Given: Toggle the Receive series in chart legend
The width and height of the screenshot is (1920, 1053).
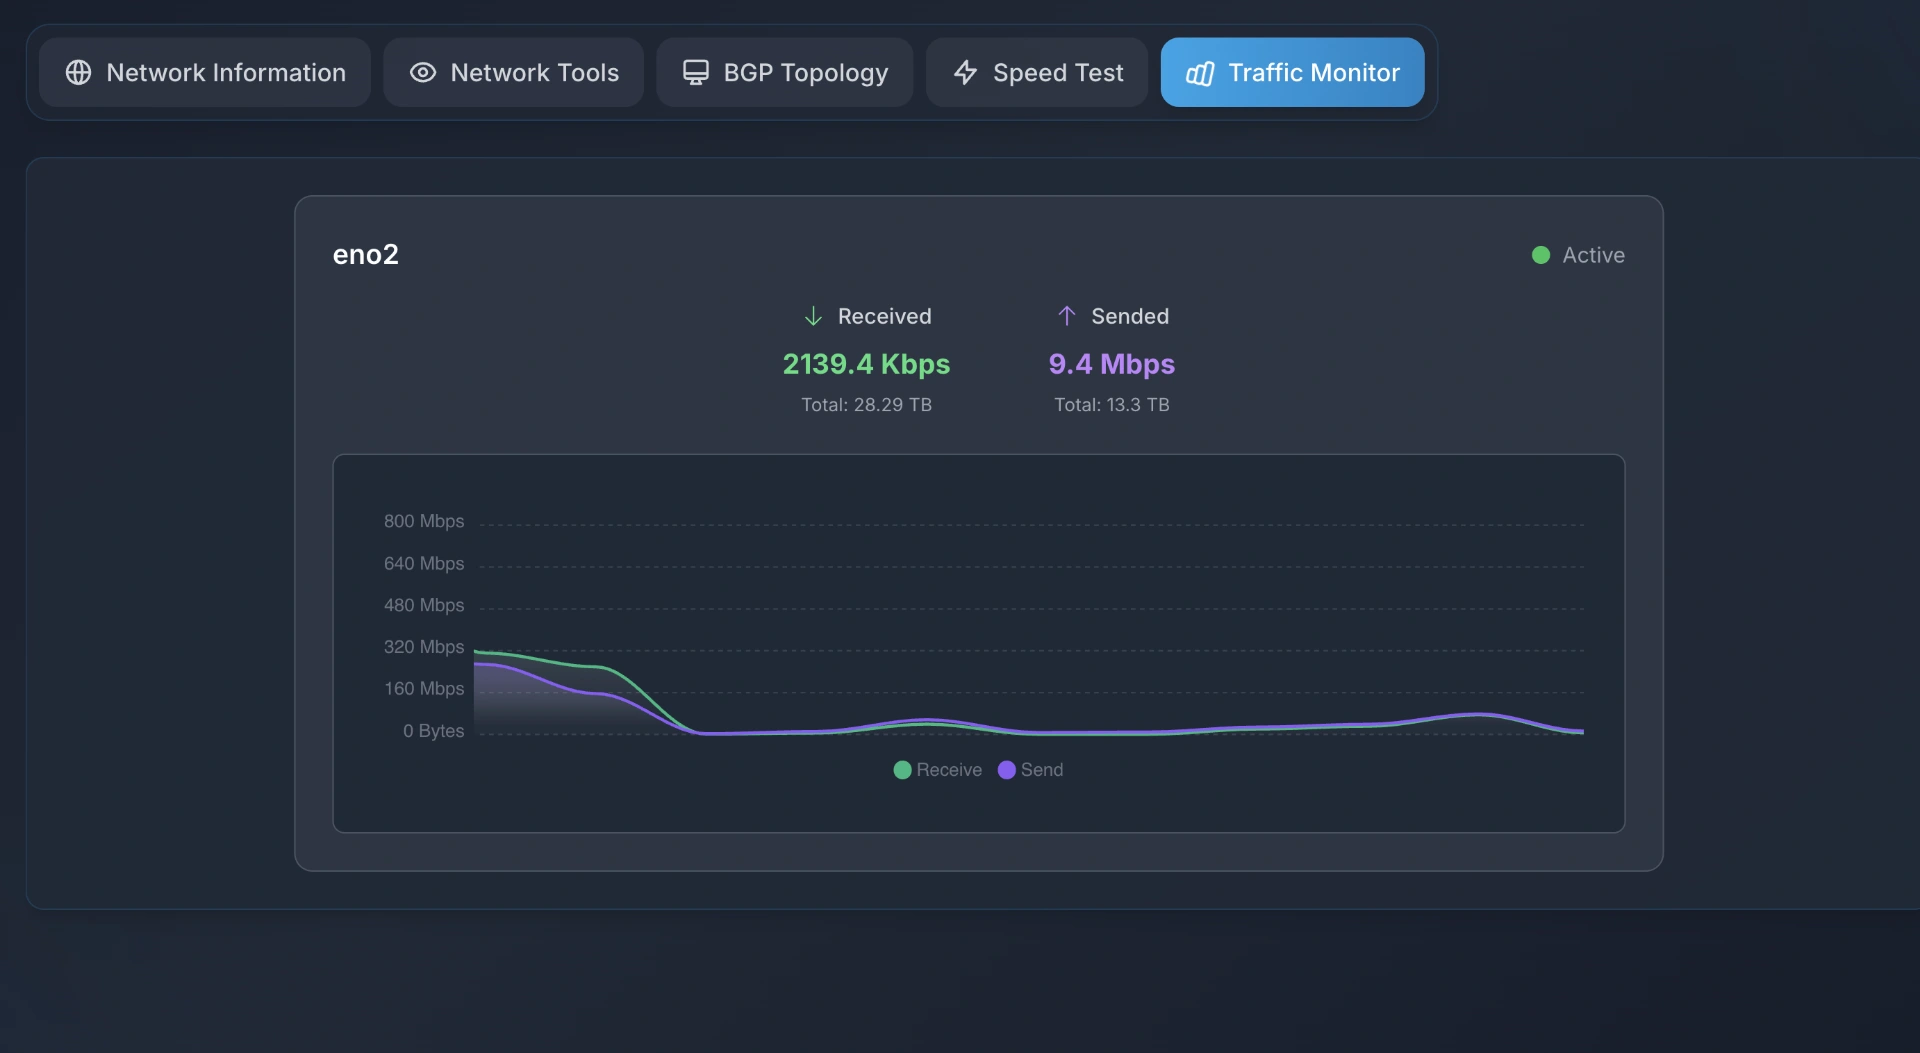Looking at the screenshot, I should tap(937, 770).
